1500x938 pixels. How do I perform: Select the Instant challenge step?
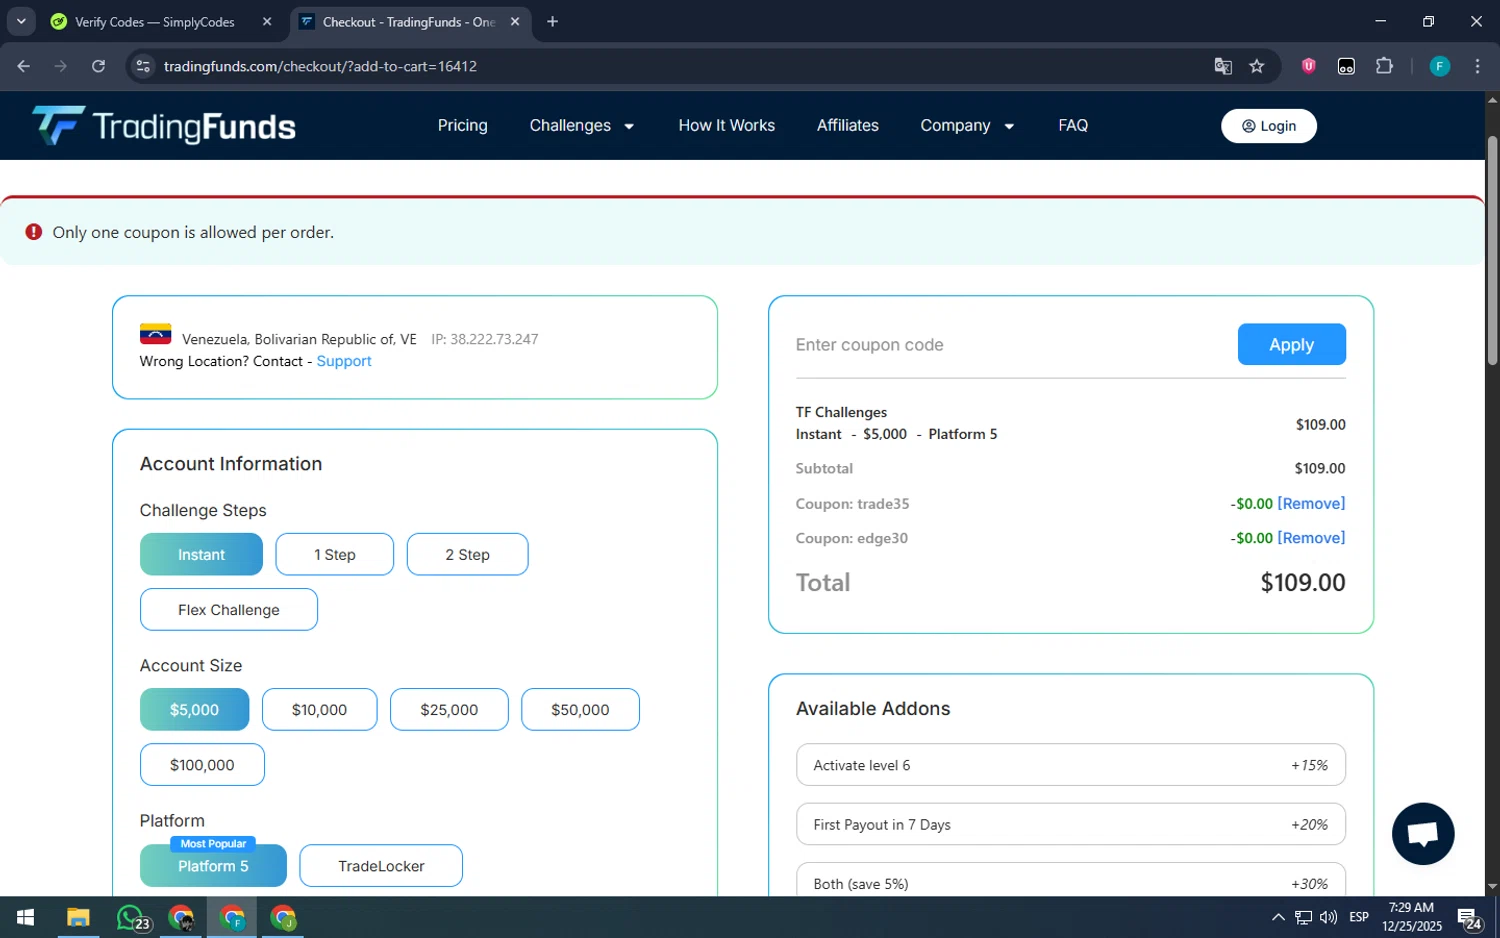[x=201, y=554]
